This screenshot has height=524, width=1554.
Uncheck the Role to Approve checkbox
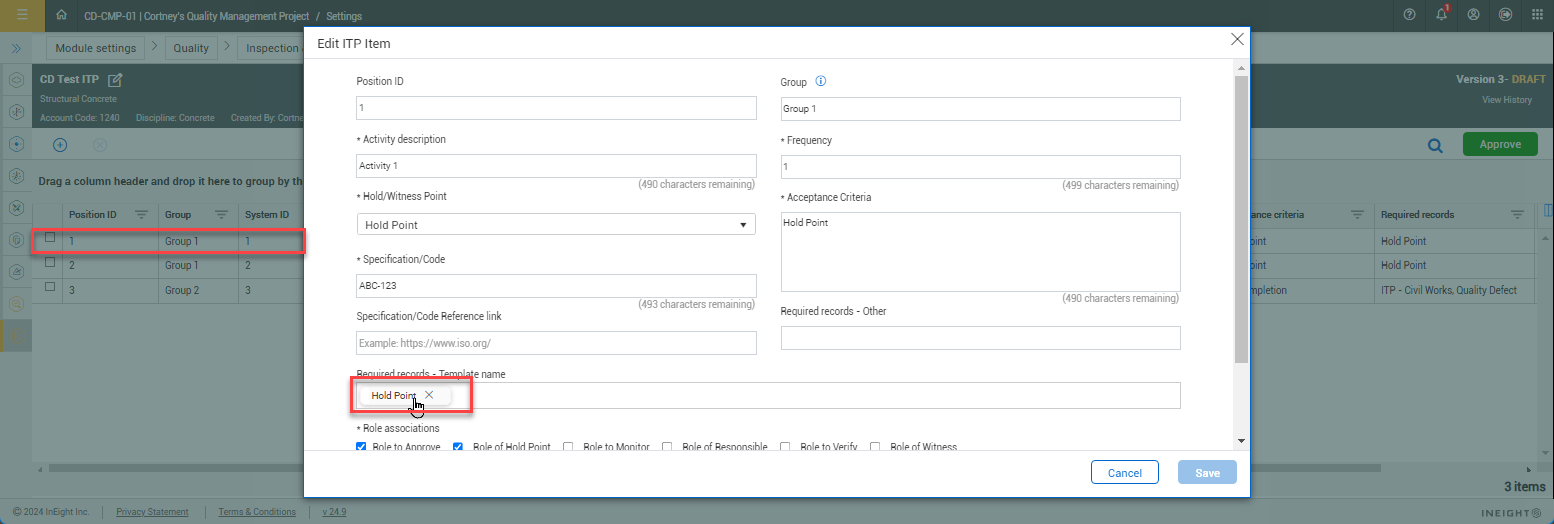click(362, 446)
